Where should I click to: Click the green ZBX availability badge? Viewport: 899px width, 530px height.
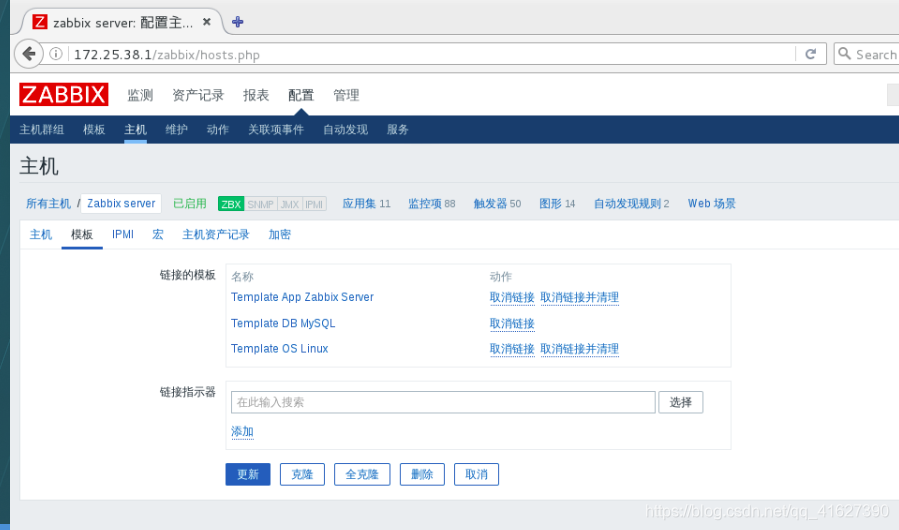pyautogui.click(x=231, y=204)
